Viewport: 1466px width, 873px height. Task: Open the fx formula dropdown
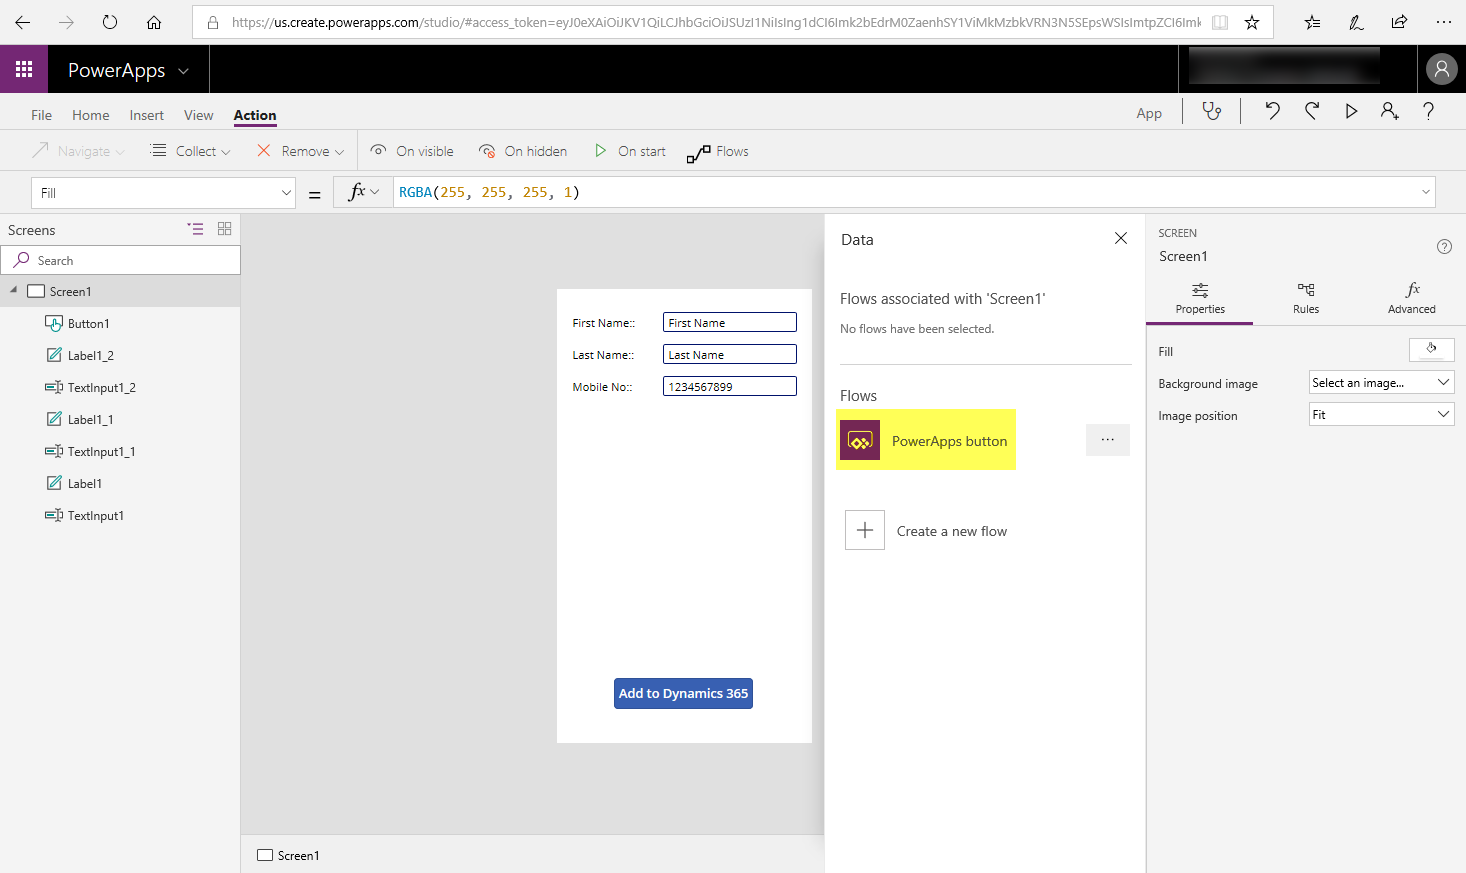(x=363, y=192)
